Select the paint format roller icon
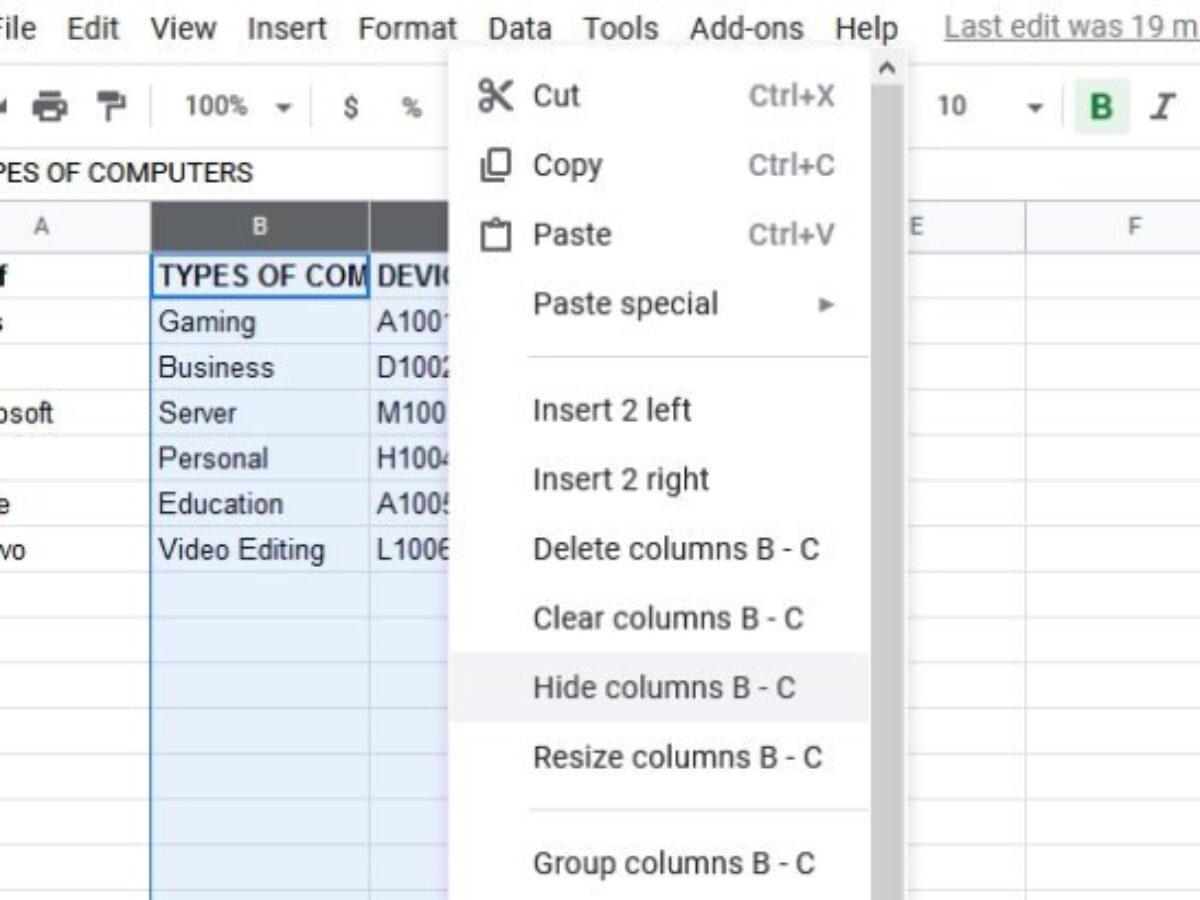Viewport: 1200px width, 900px height. point(111,106)
